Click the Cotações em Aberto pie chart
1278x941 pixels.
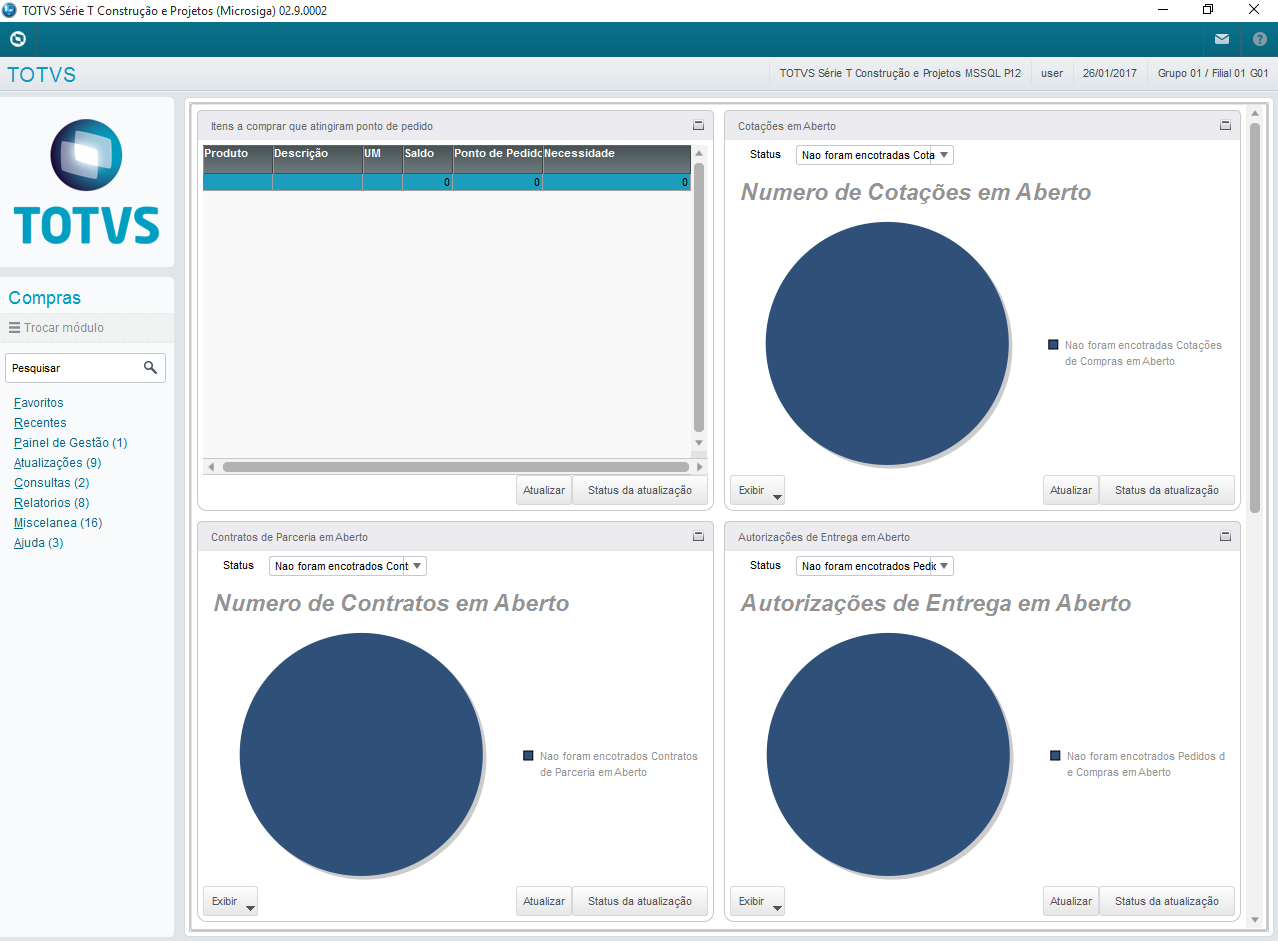888,343
